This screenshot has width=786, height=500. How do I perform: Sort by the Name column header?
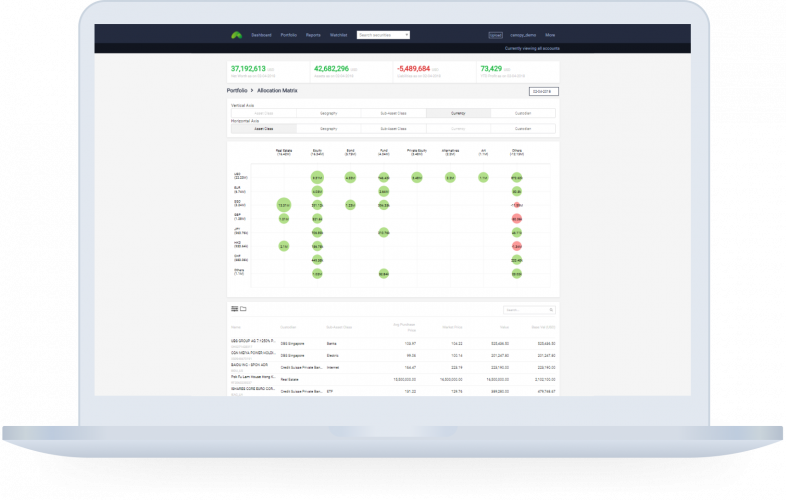tap(236, 327)
